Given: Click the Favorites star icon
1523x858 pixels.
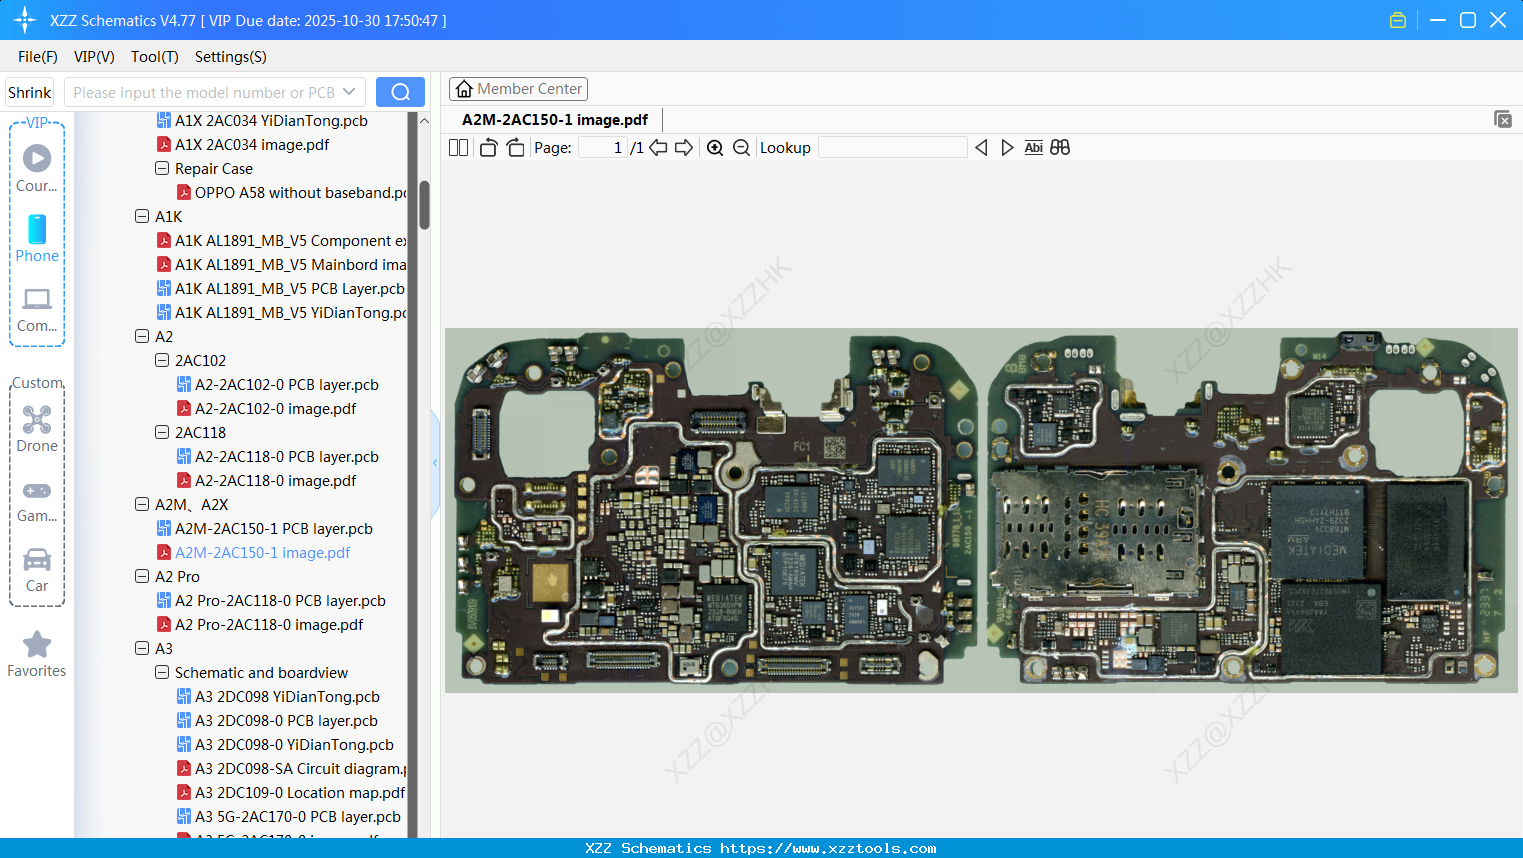Looking at the screenshot, I should [x=37, y=645].
